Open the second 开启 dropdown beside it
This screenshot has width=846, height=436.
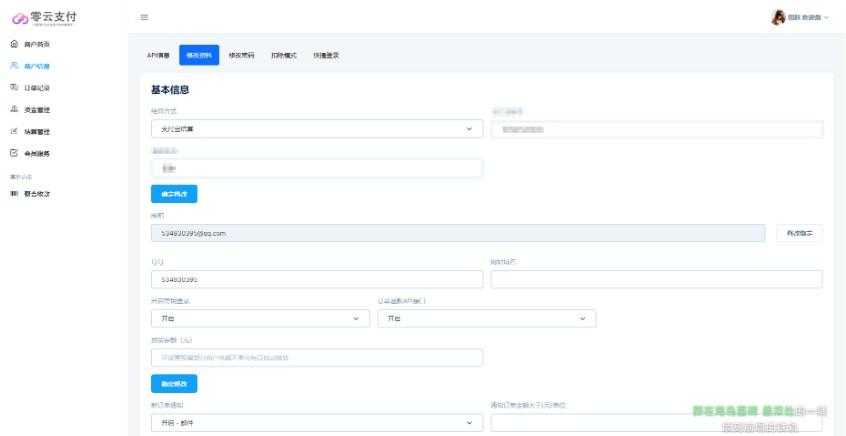pyautogui.click(x=486, y=319)
